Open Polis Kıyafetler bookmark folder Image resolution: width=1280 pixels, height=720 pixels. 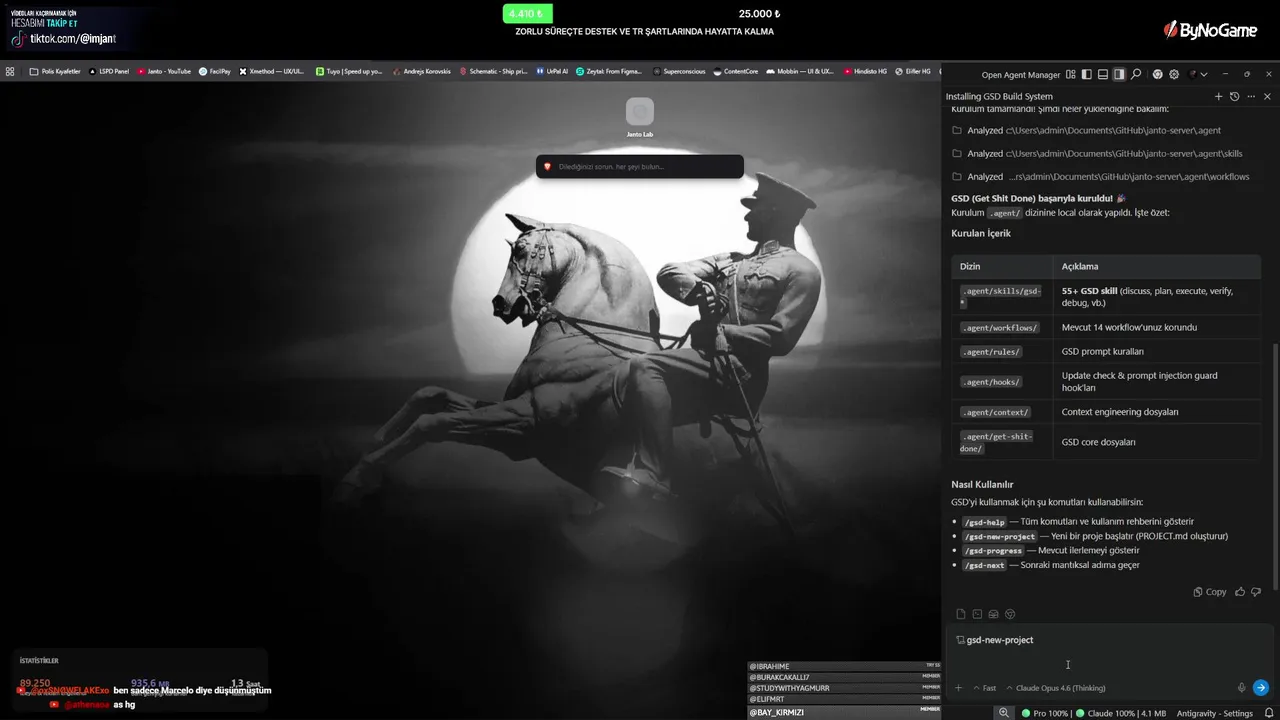pyautogui.click(x=54, y=72)
